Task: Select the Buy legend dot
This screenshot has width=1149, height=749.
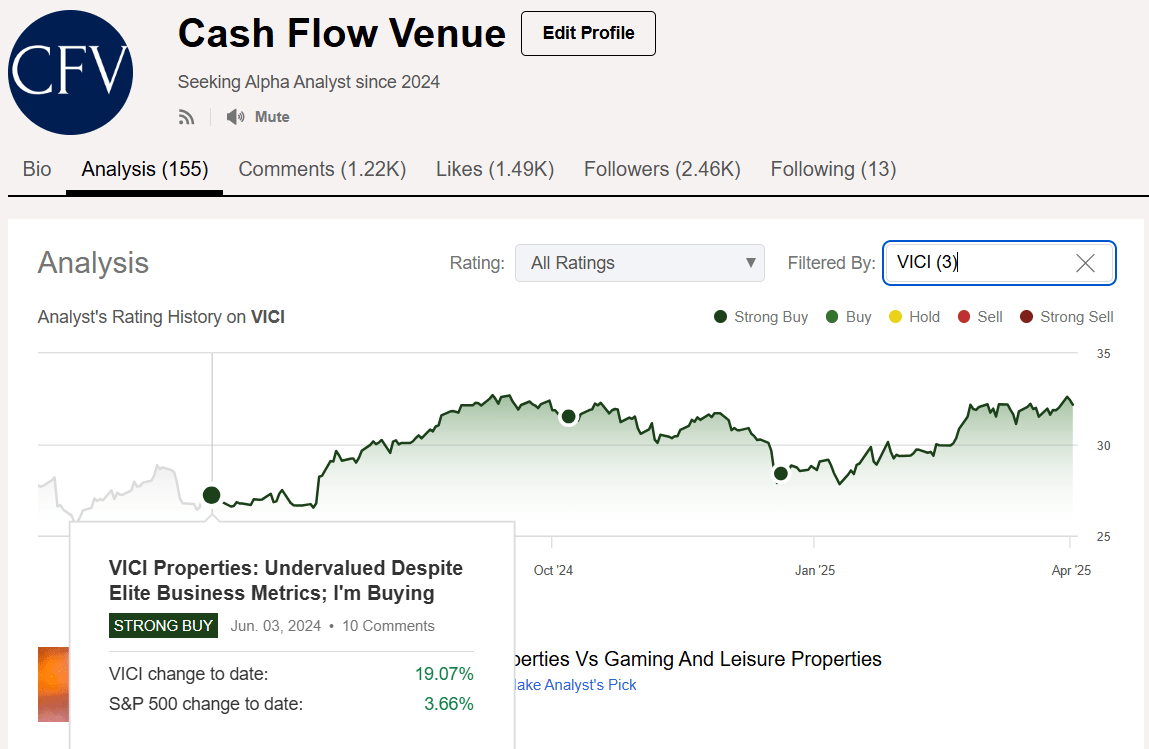Action: [x=831, y=316]
